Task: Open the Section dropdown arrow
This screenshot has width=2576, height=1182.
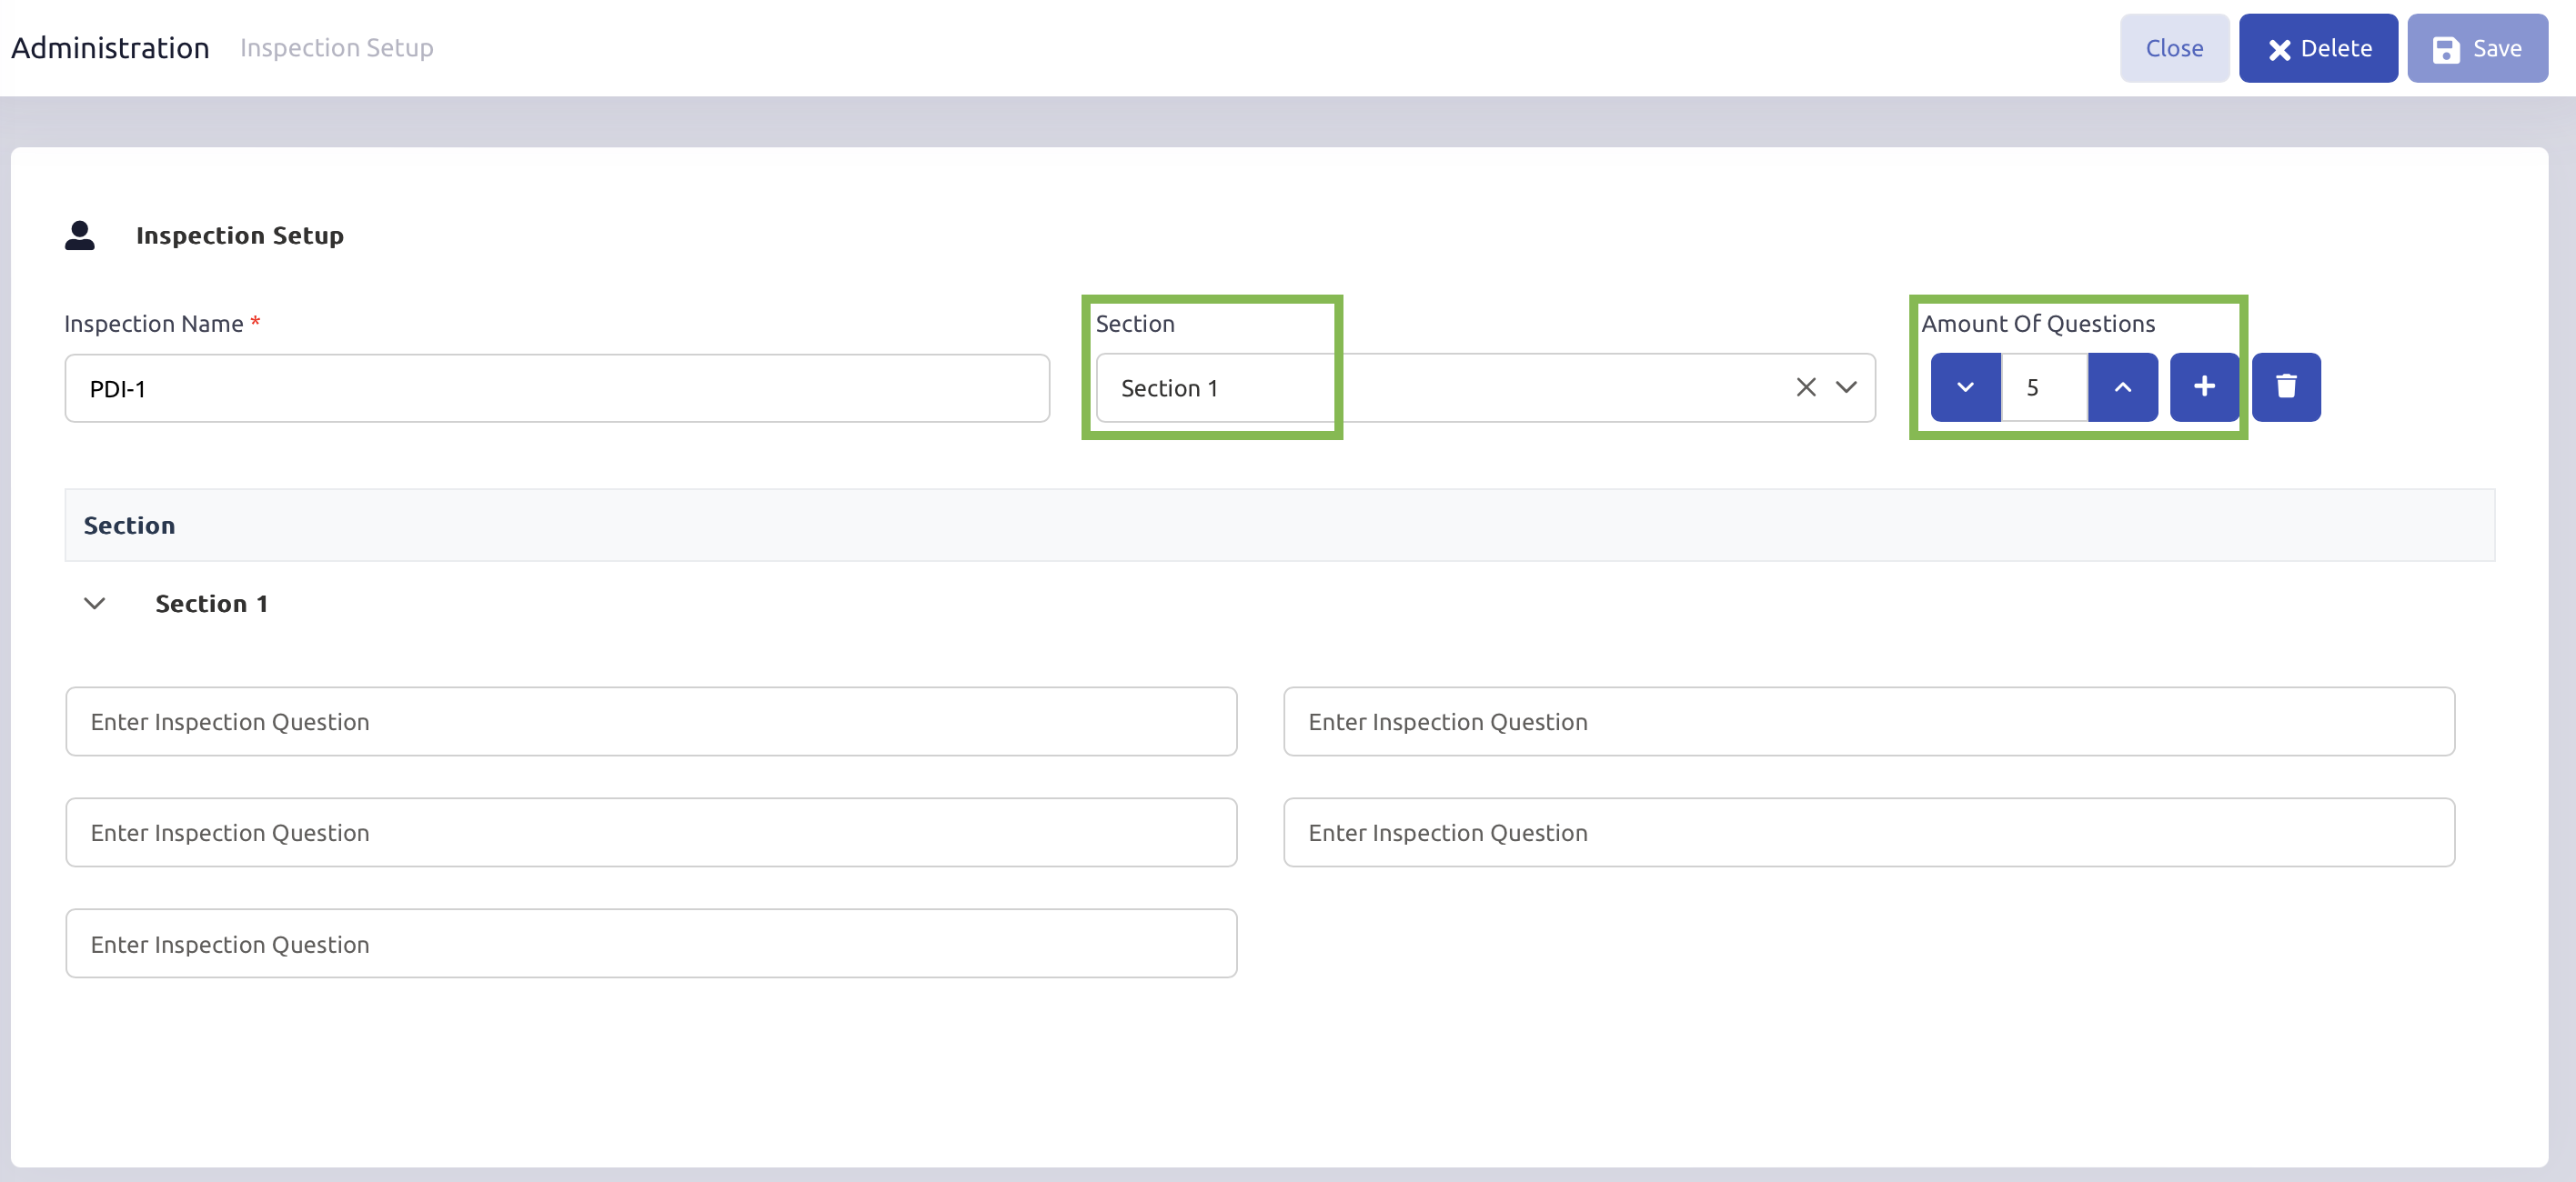Action: pos(1846,387)
